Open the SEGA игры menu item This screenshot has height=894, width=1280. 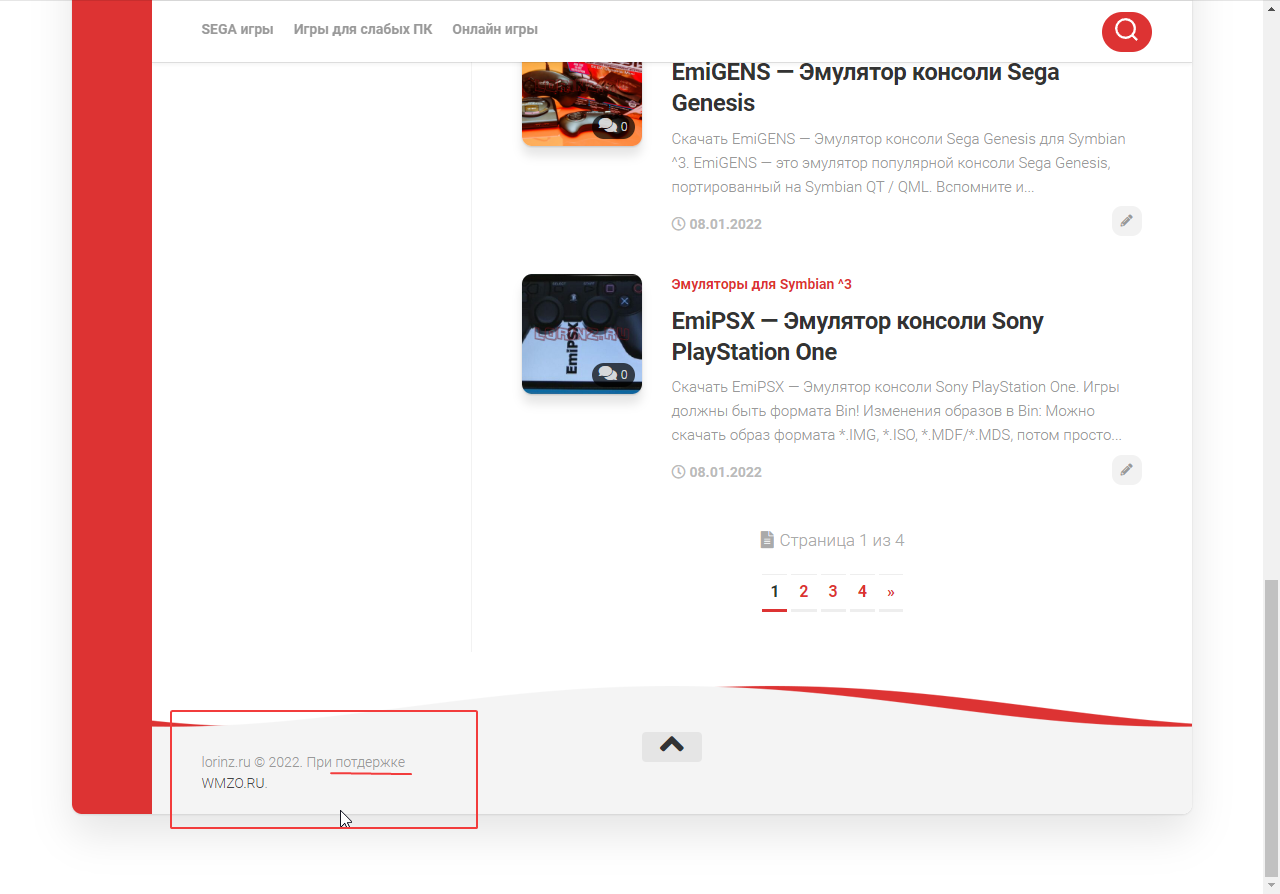click(x=237, y=29)
